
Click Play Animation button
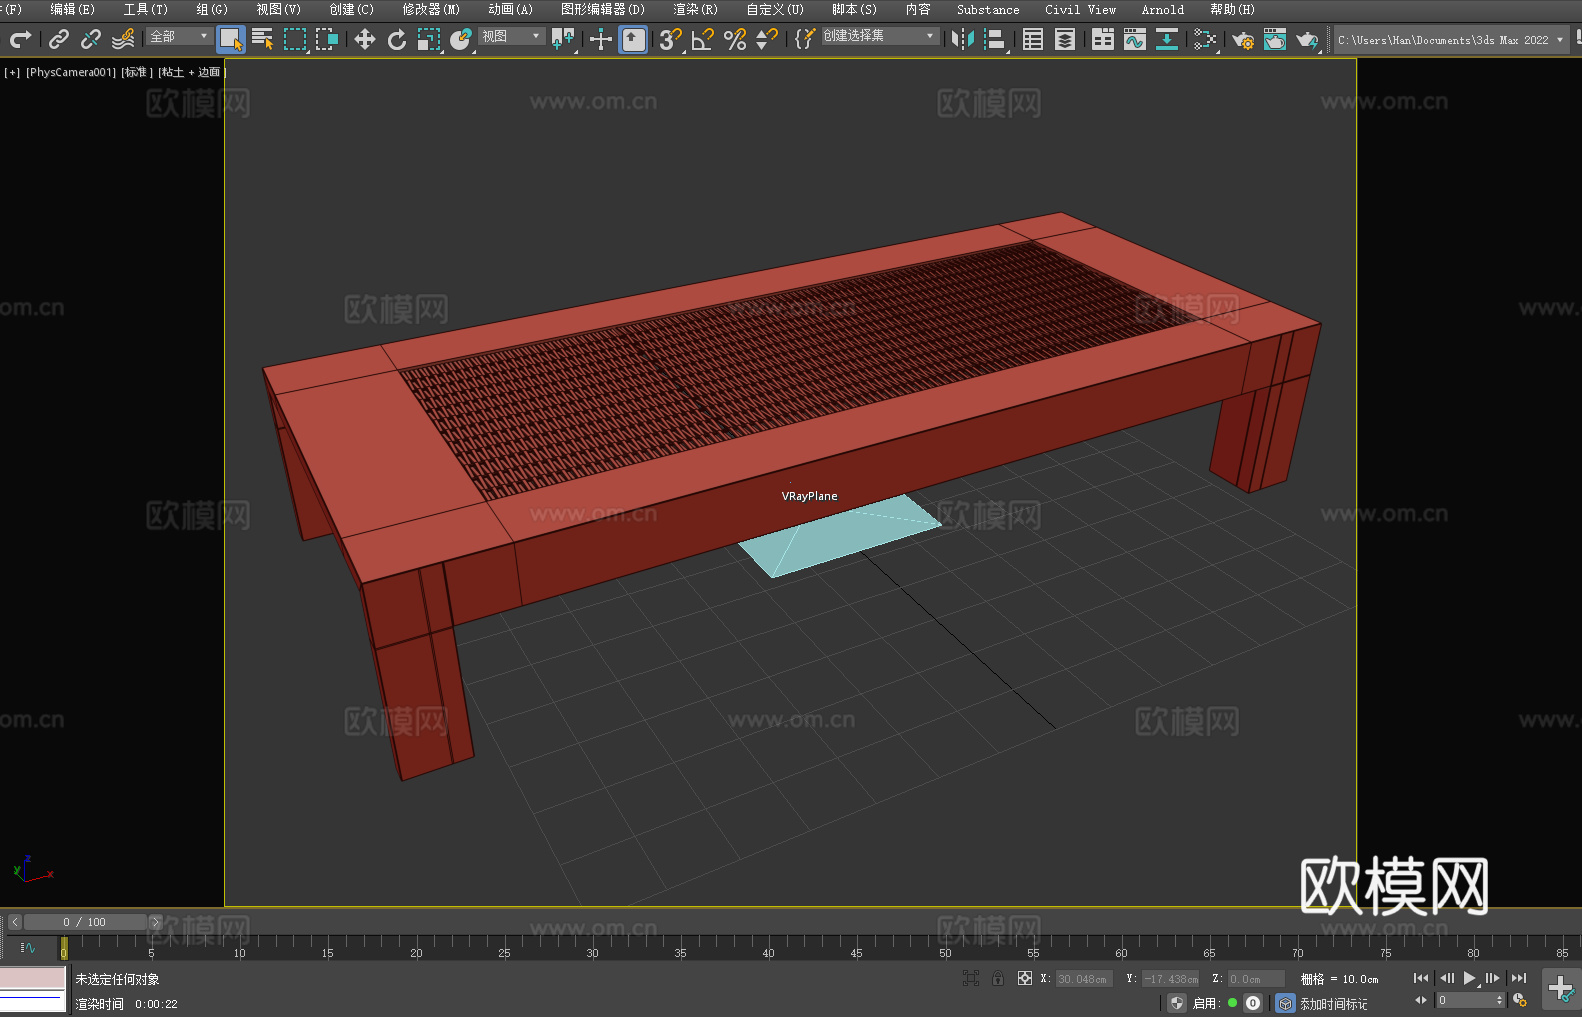(x=1469, y=978)
